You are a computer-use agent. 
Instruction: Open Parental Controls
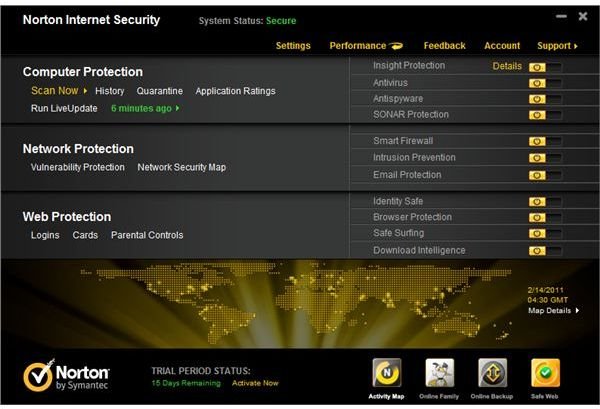pyautogui.click(x=147, y=235)
